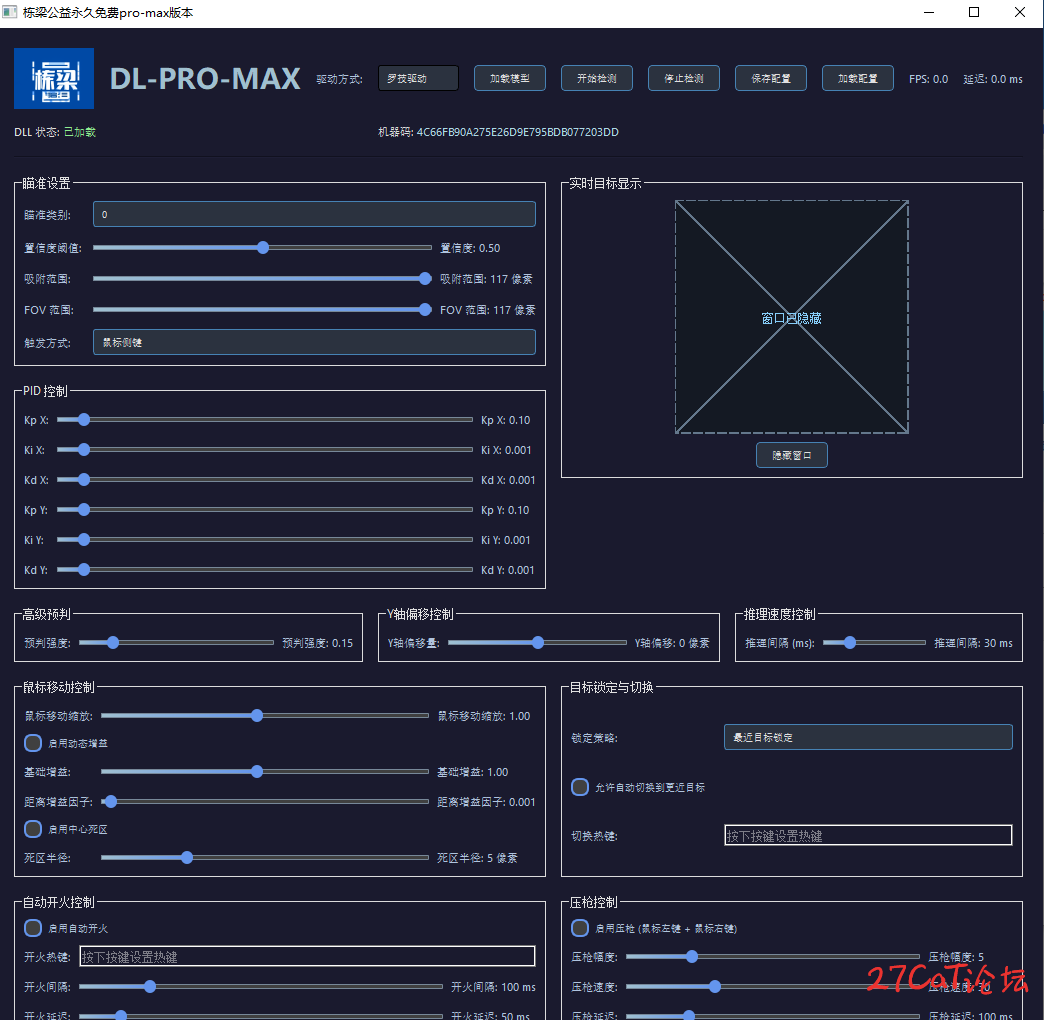The width and height of the screenshot is (1044, 1020).
Task: Maximize the window from the title bar
Action: (974, 12)
